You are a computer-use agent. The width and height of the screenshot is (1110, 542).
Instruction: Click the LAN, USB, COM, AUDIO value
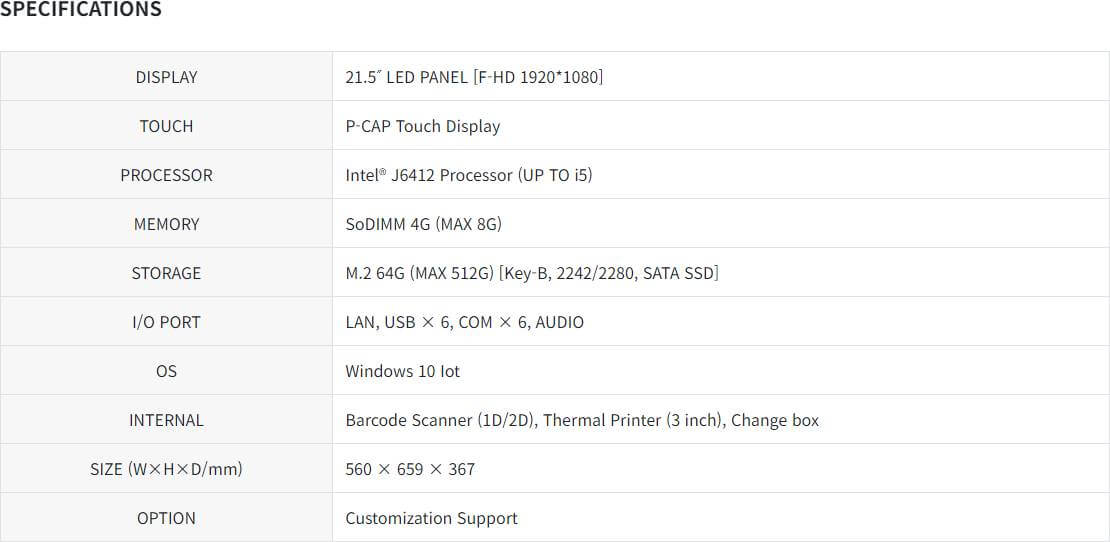point(464,322)
